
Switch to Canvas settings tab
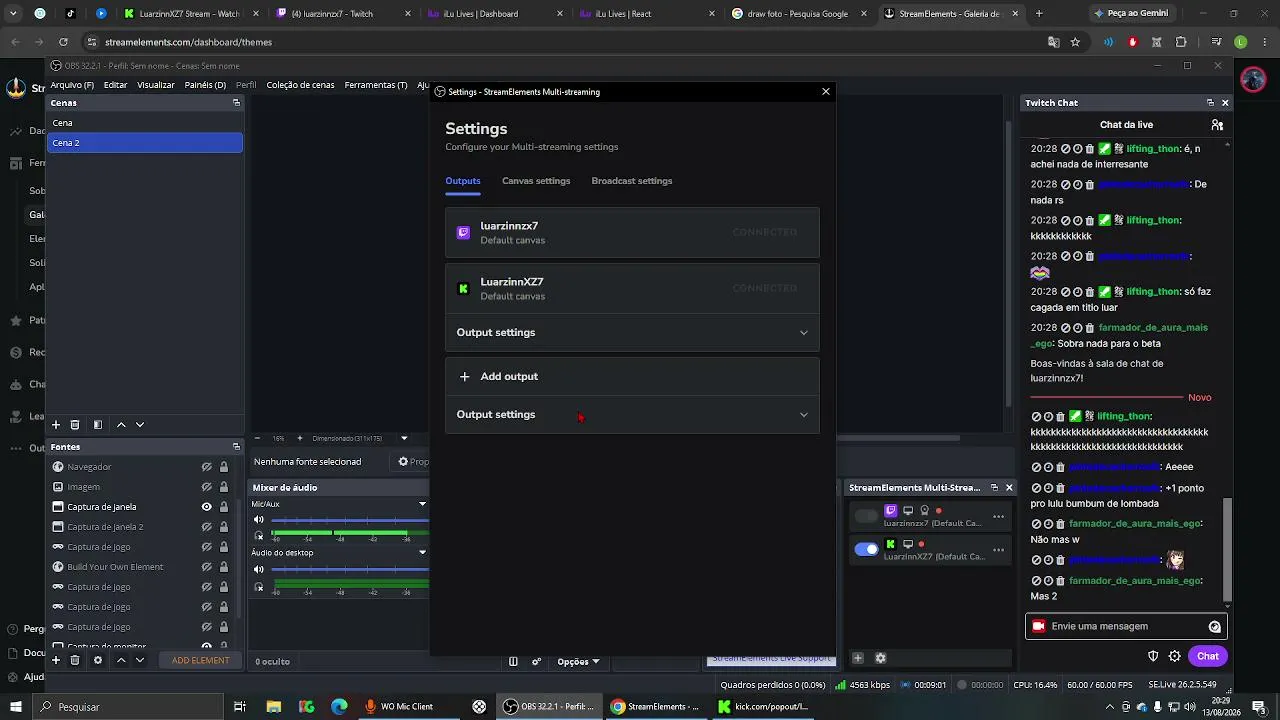pyautogui.click(x=536, y=181)
